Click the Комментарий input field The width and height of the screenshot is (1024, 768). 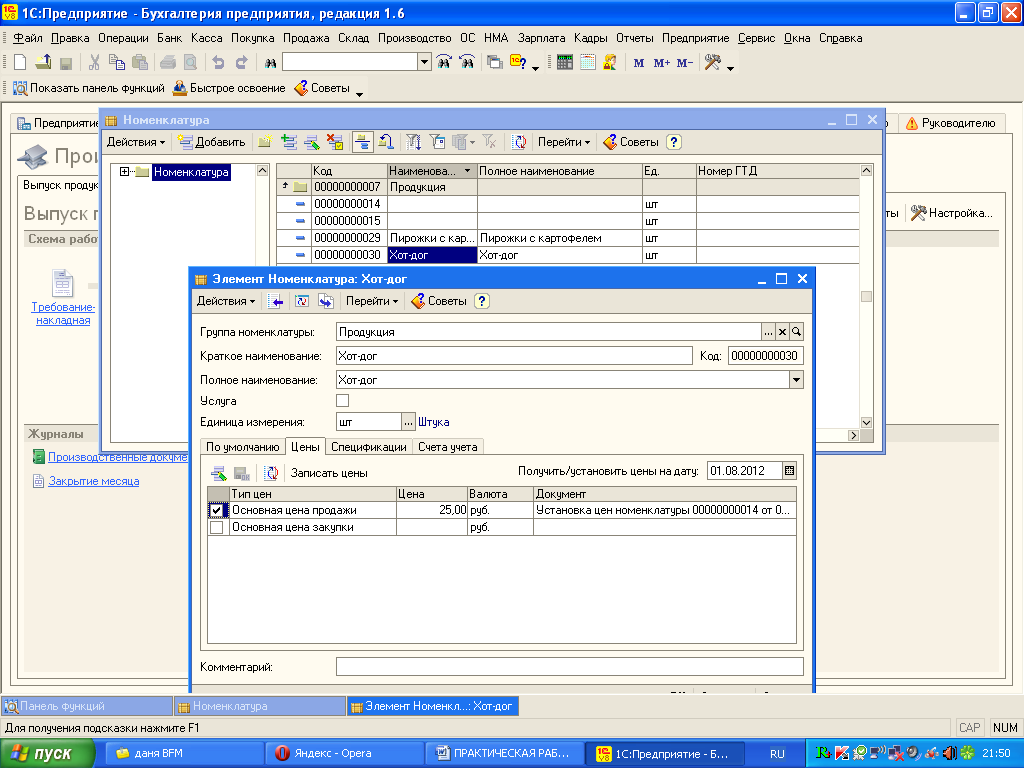tap(569, 667)
